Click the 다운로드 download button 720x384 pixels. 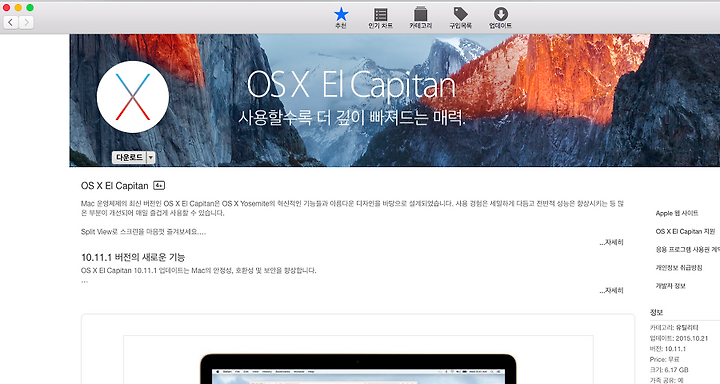[129, 158]
